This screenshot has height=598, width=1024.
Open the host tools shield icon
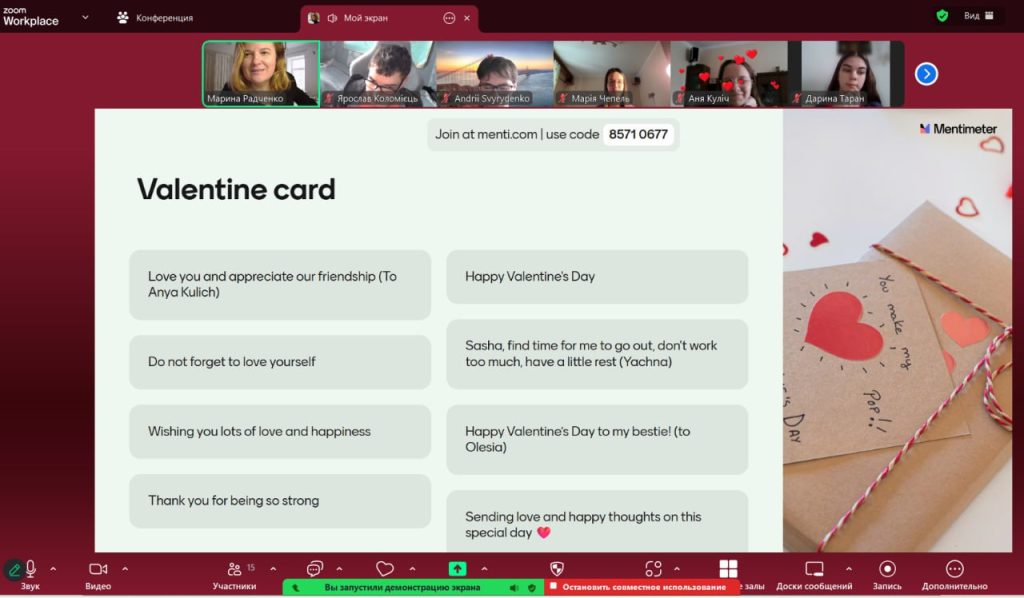pos(557,569)
